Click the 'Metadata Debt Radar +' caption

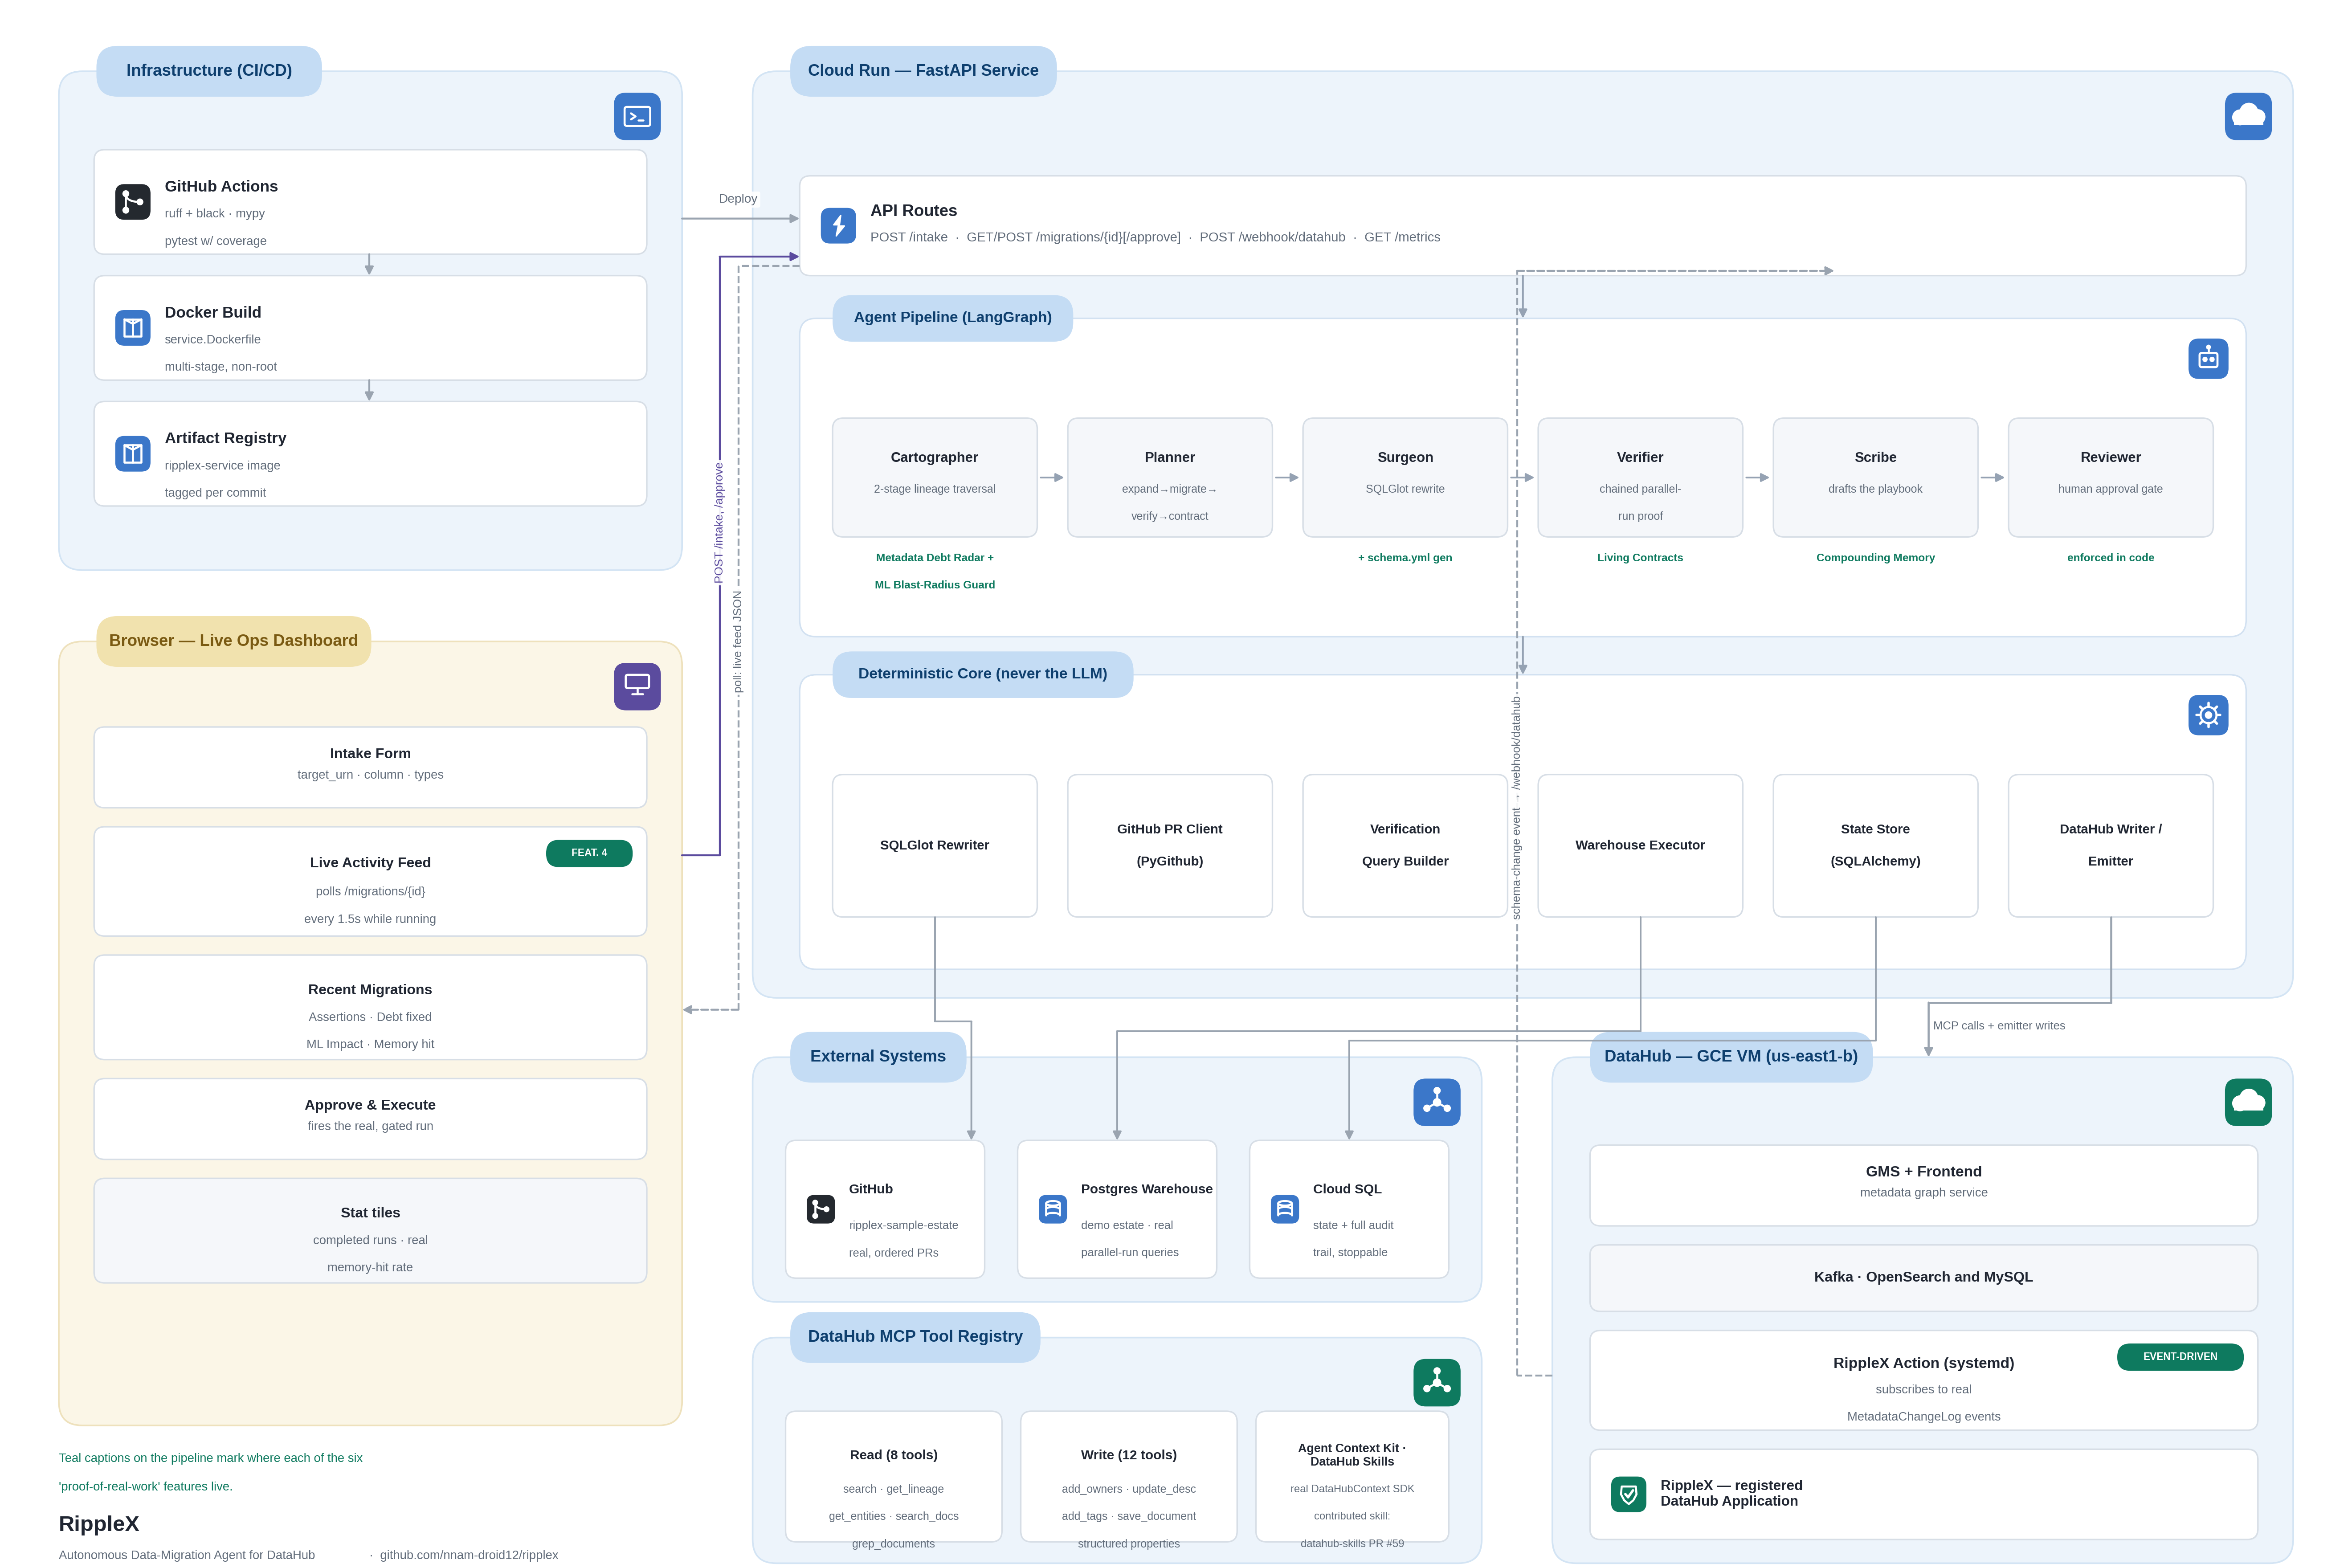pos(935,558)
